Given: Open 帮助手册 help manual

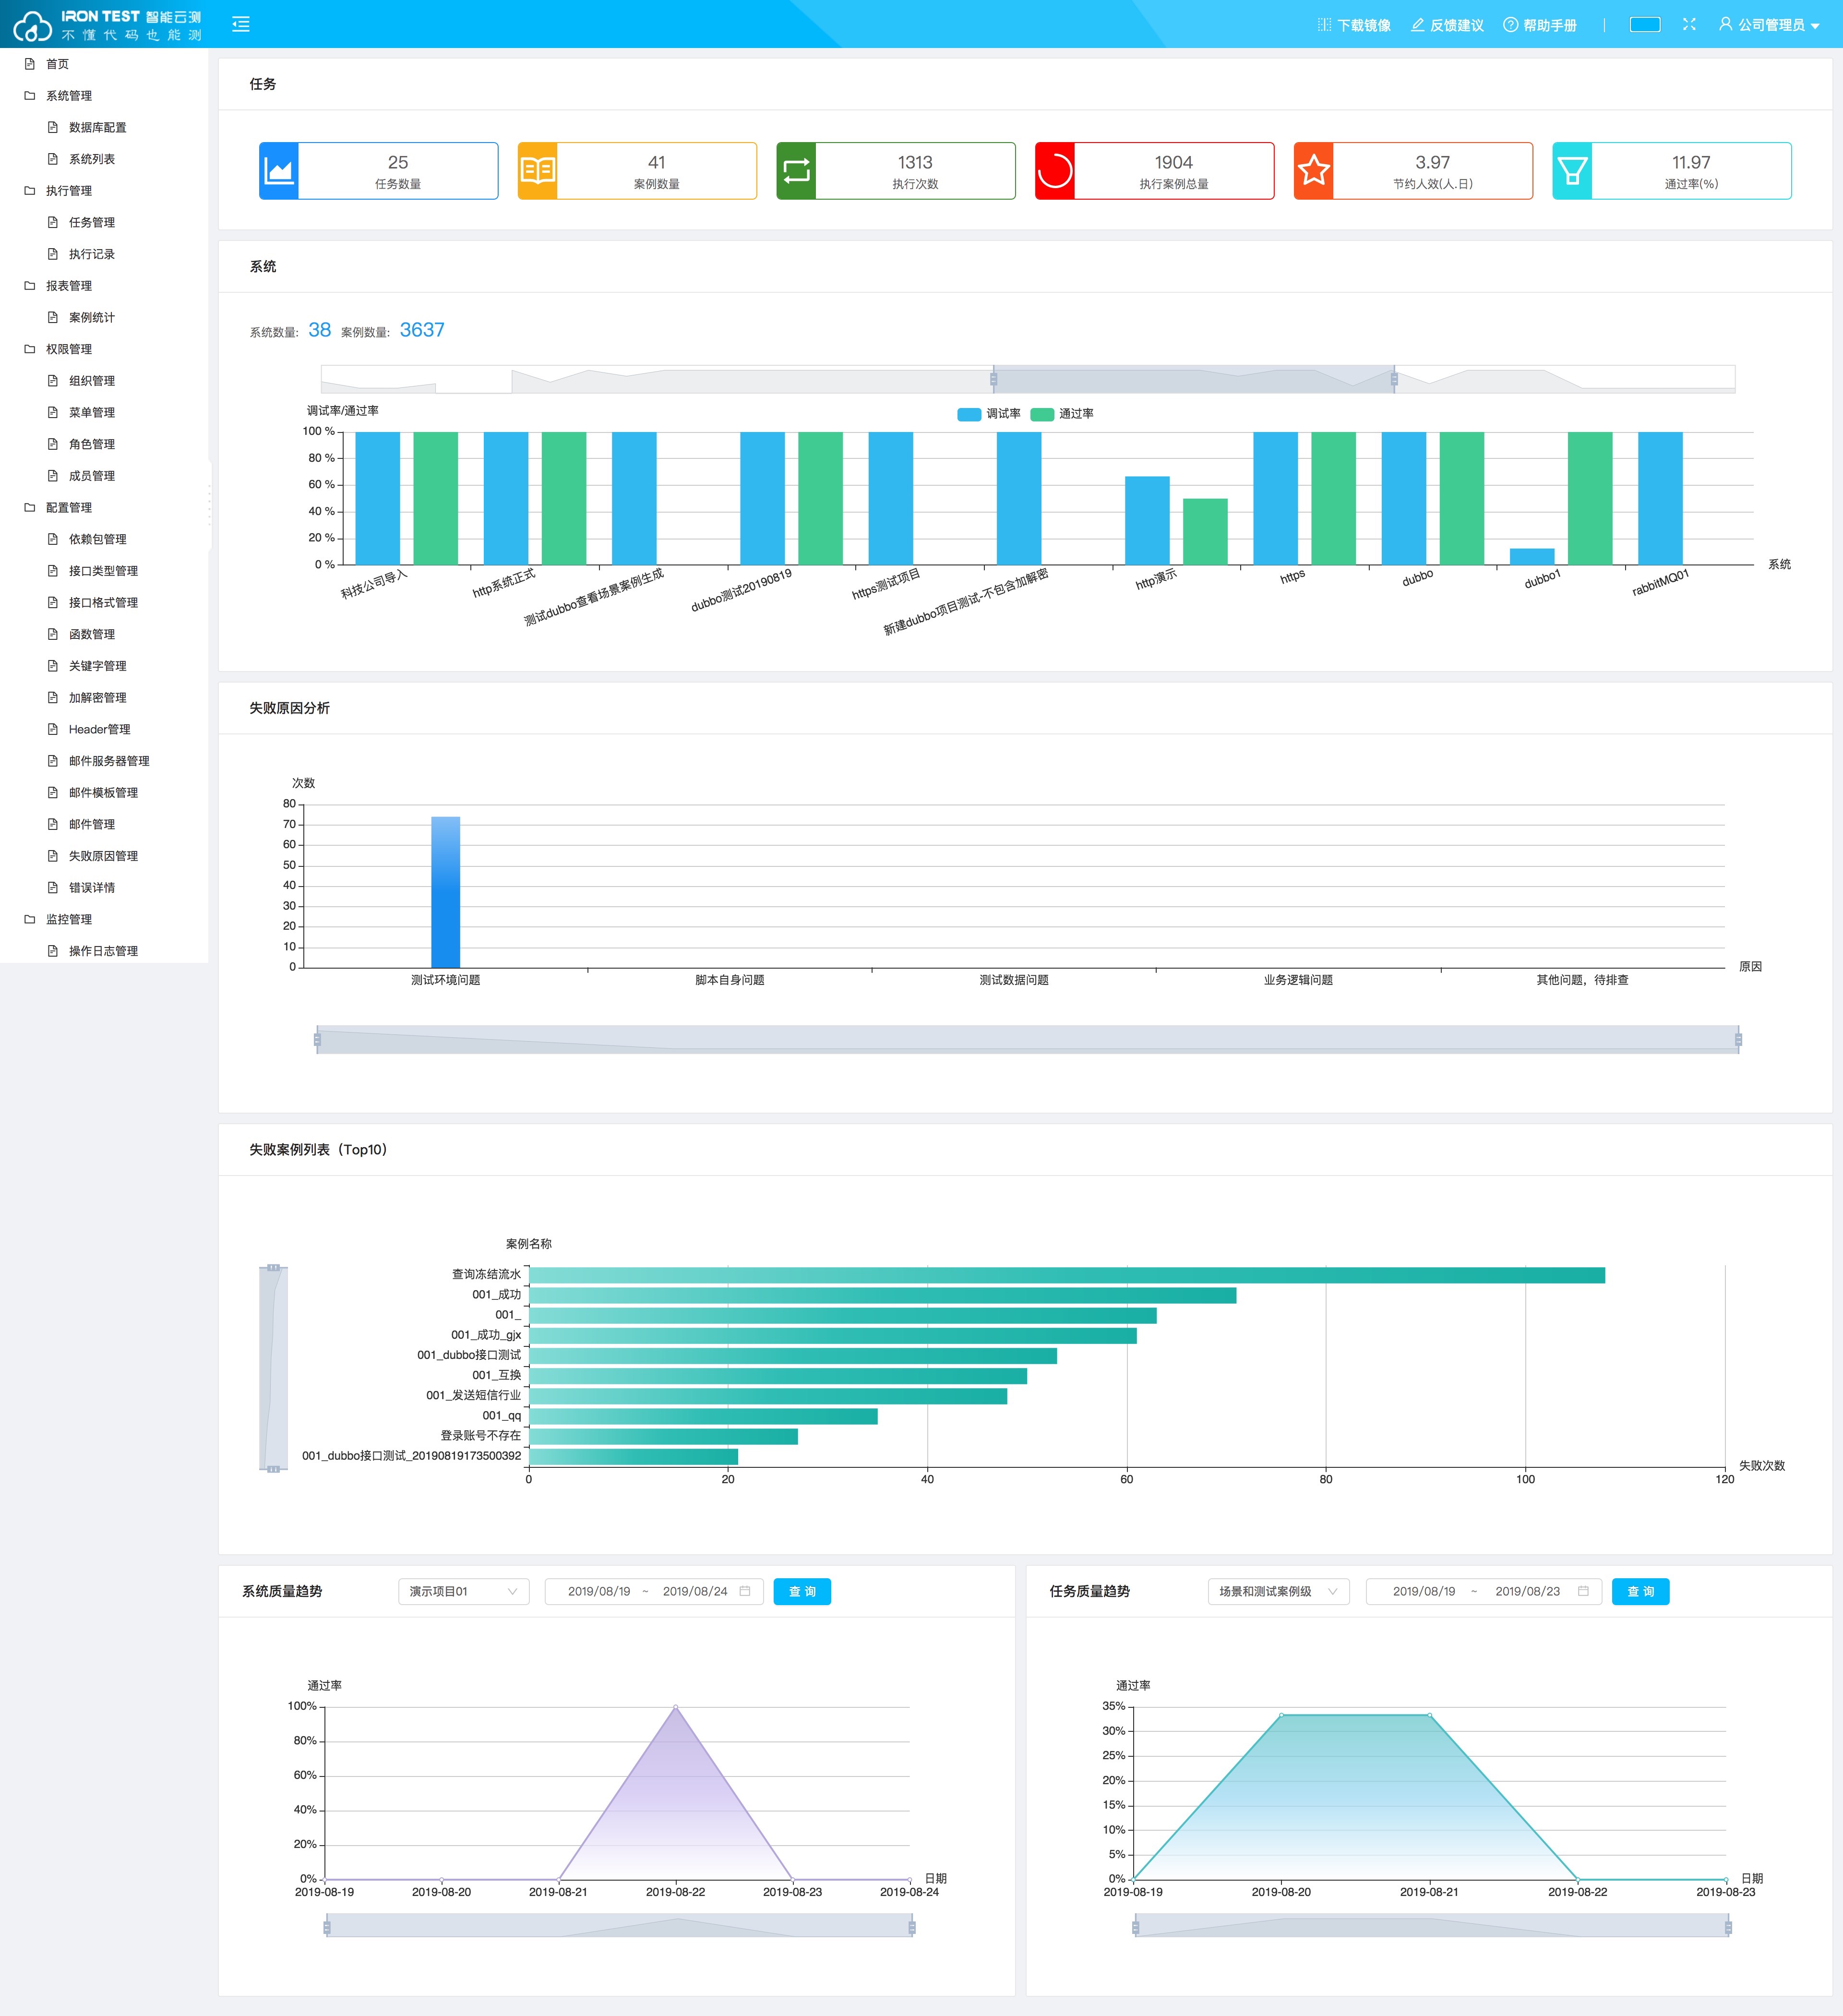Looking at the screenshot, I should tap(1540, 25).
